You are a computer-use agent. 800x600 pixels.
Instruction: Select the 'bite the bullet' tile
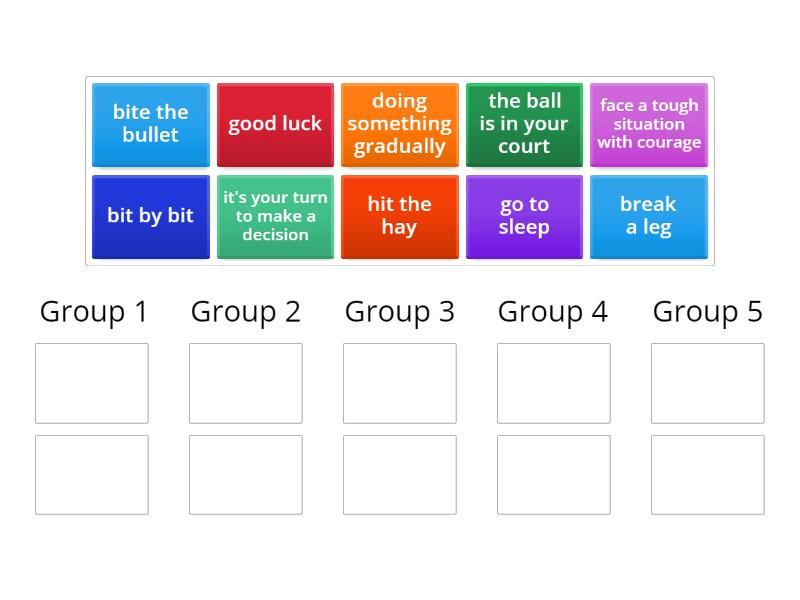pos(151,124)
